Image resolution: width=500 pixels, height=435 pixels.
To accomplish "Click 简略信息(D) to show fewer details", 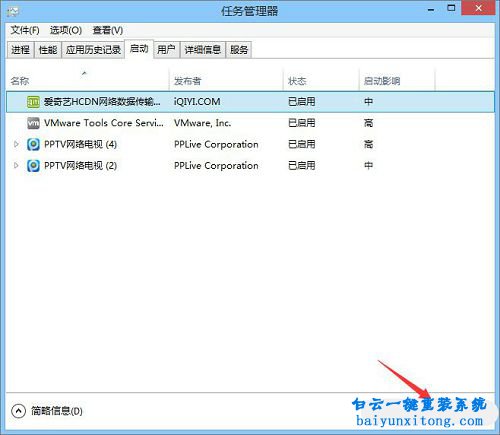I will point(57,411).
